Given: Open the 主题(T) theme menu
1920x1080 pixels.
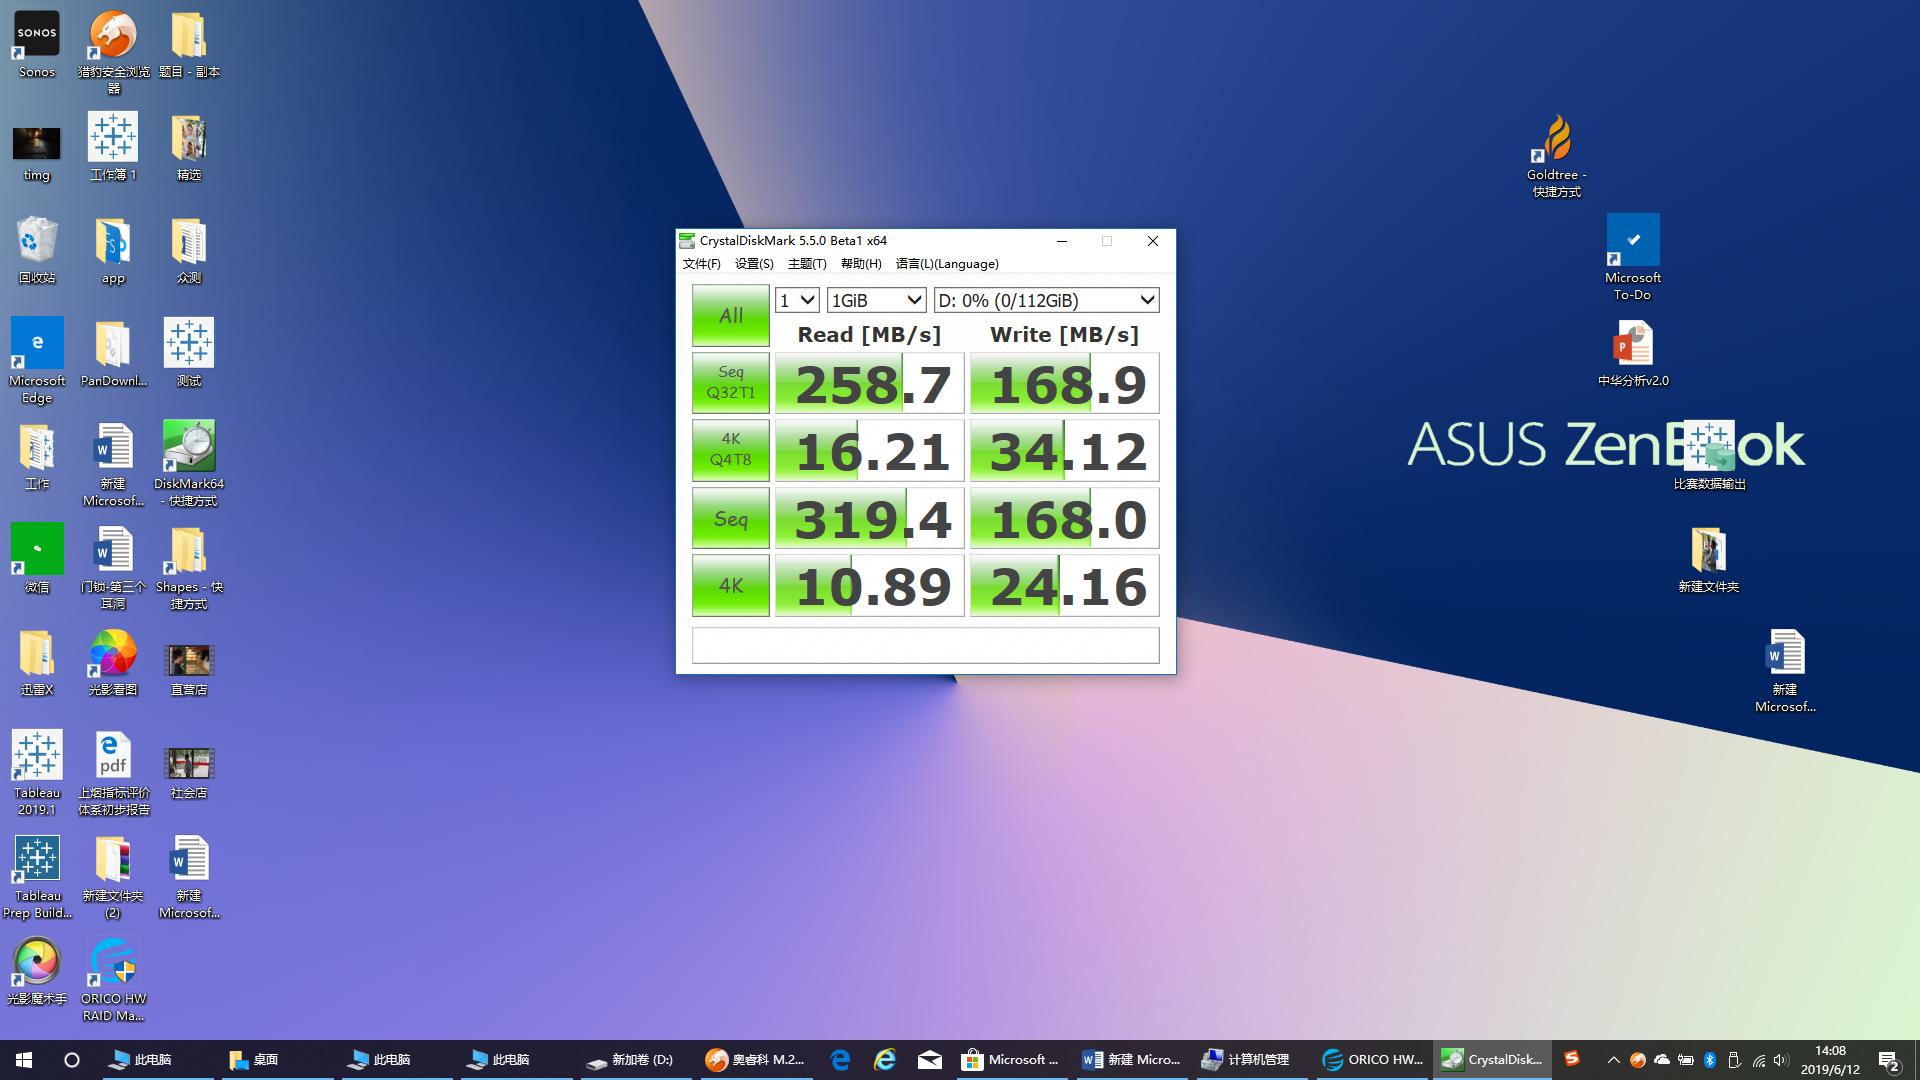Looking at the screenshot, I should coord(807,264).
